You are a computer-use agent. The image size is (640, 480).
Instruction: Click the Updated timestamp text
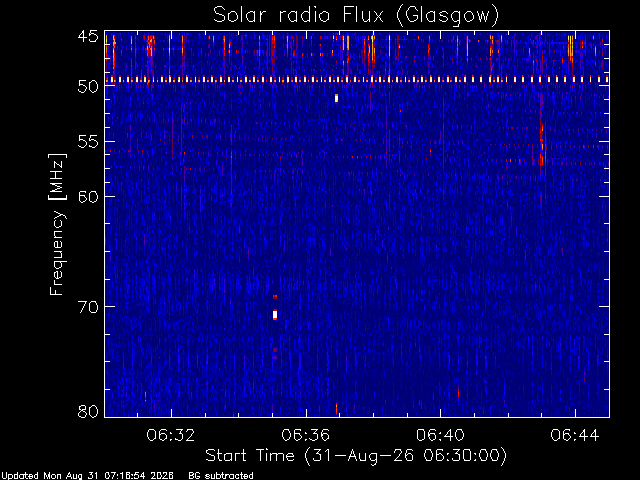click(x=87, y=476)
